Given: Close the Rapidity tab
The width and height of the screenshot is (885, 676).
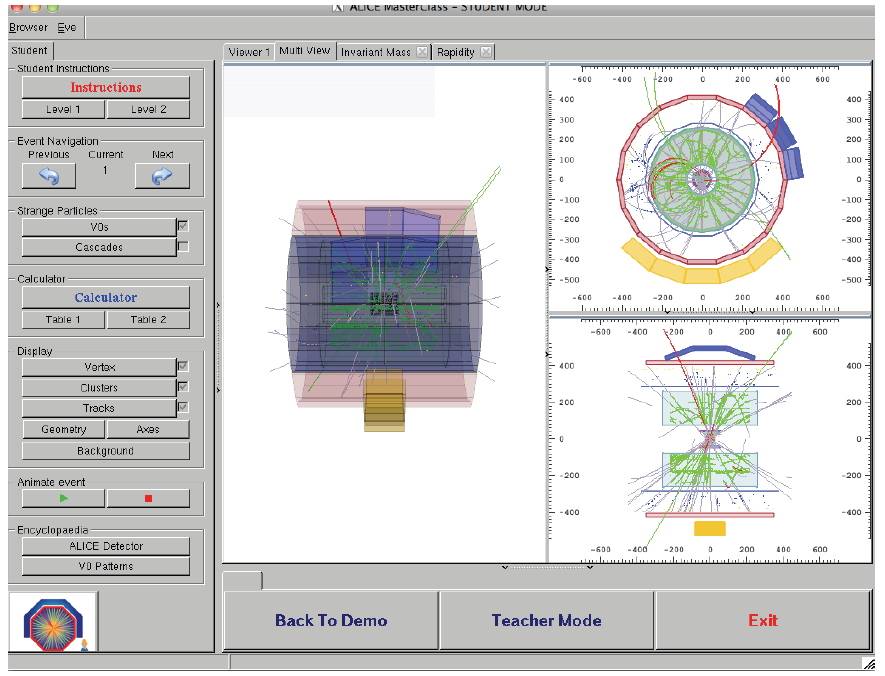Looking at the screenshot, I should tap(485, 51).
